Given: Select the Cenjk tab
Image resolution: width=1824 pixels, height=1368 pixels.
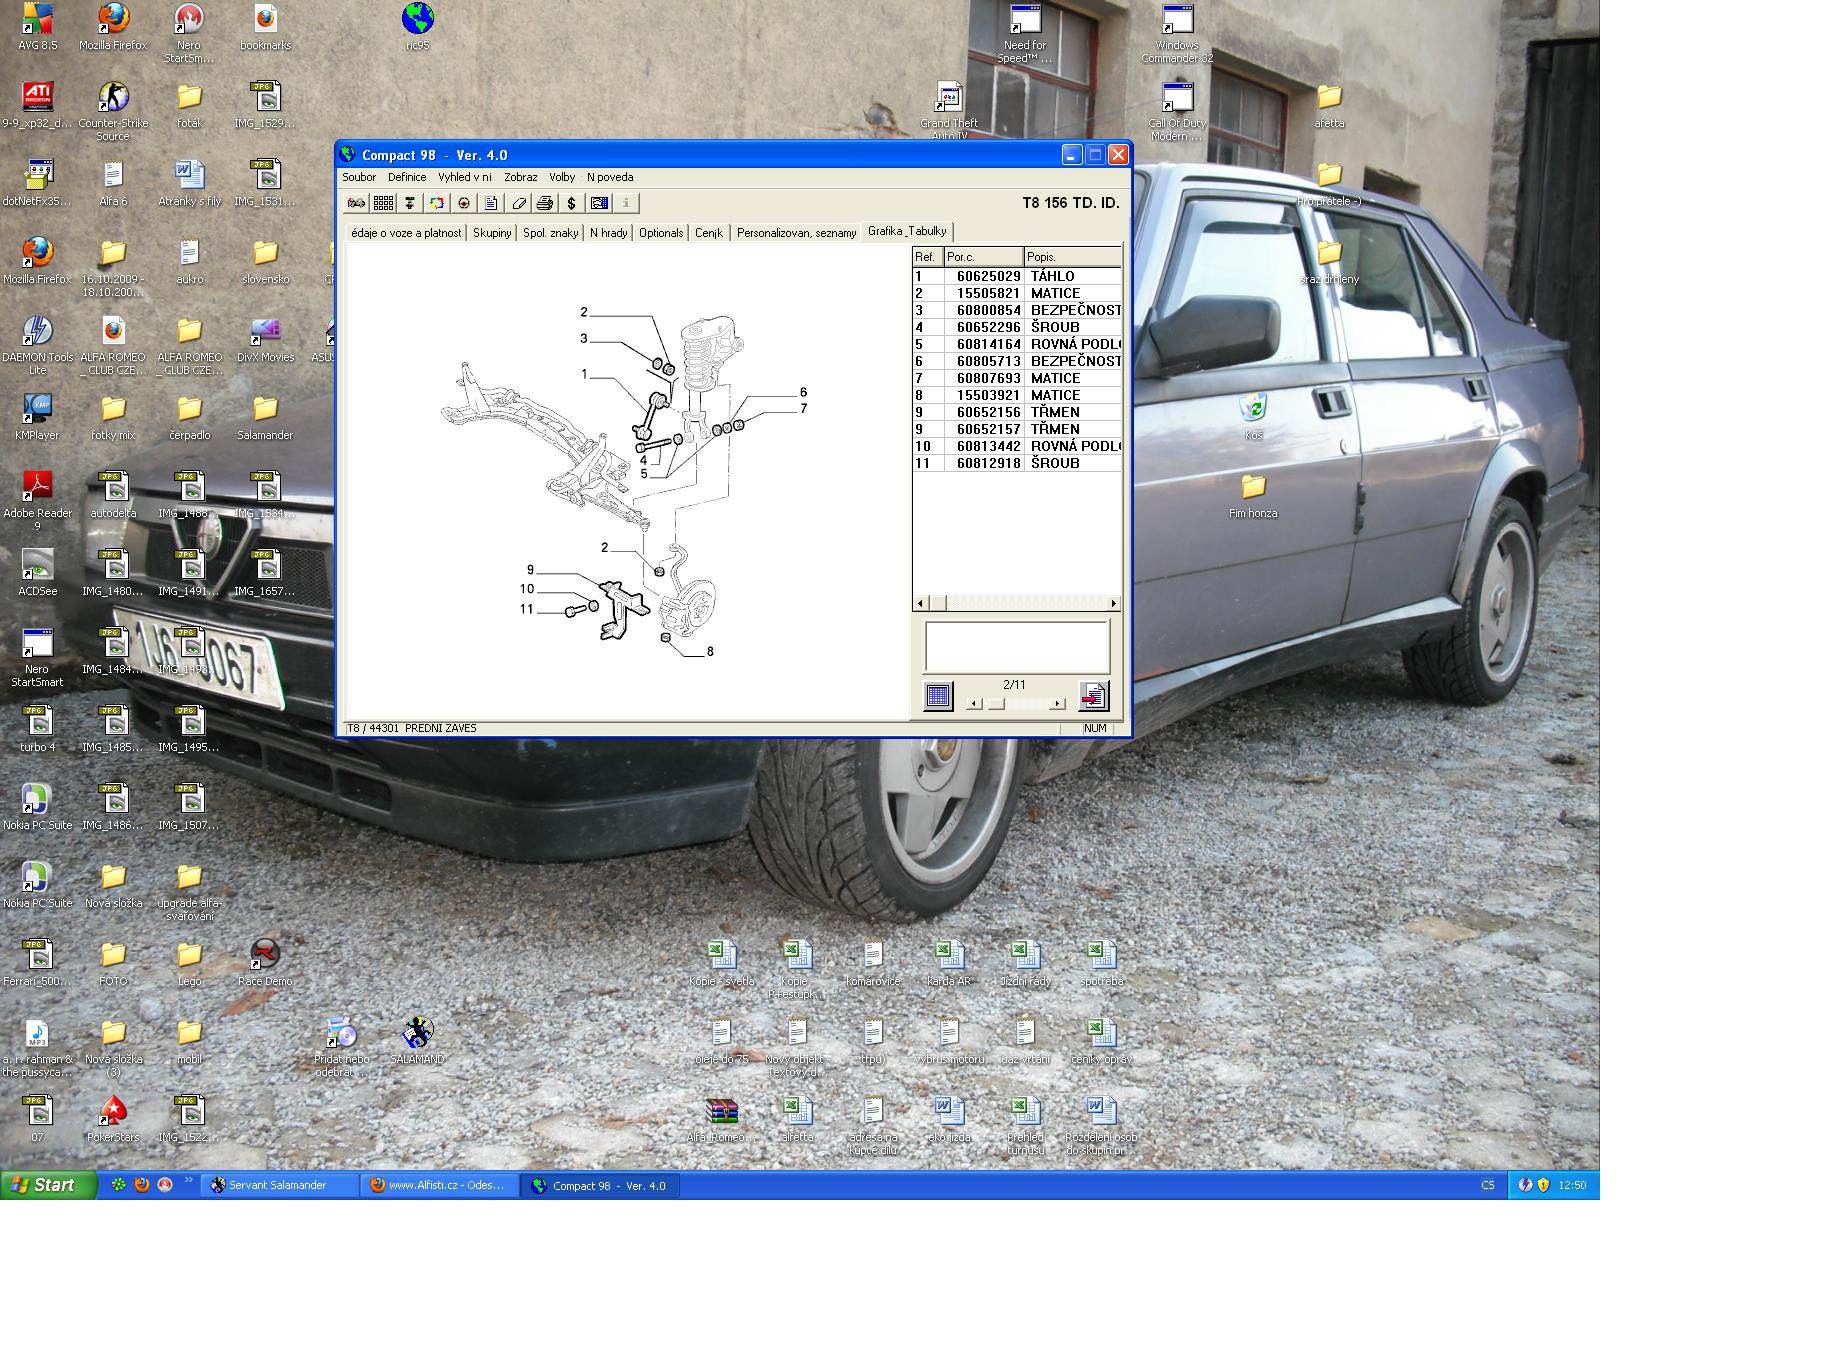Looking at the screenshot, I should (708, 233).
